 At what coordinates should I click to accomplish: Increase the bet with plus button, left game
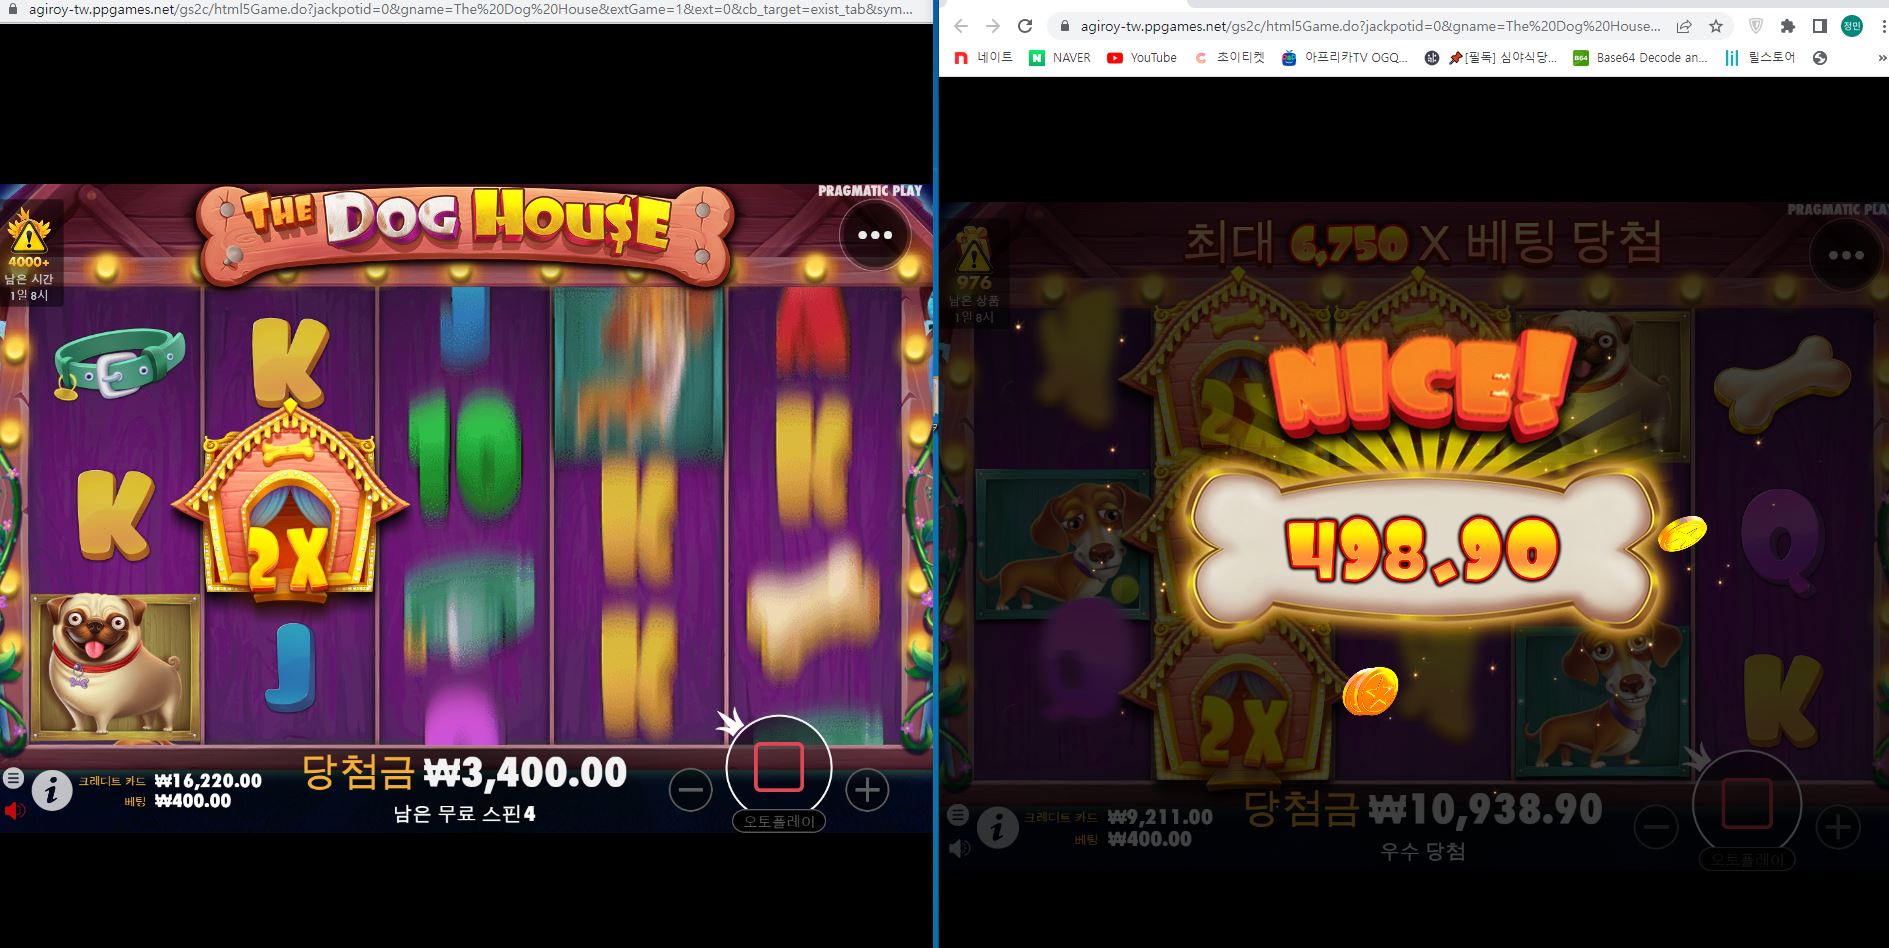tap(867, 791)
